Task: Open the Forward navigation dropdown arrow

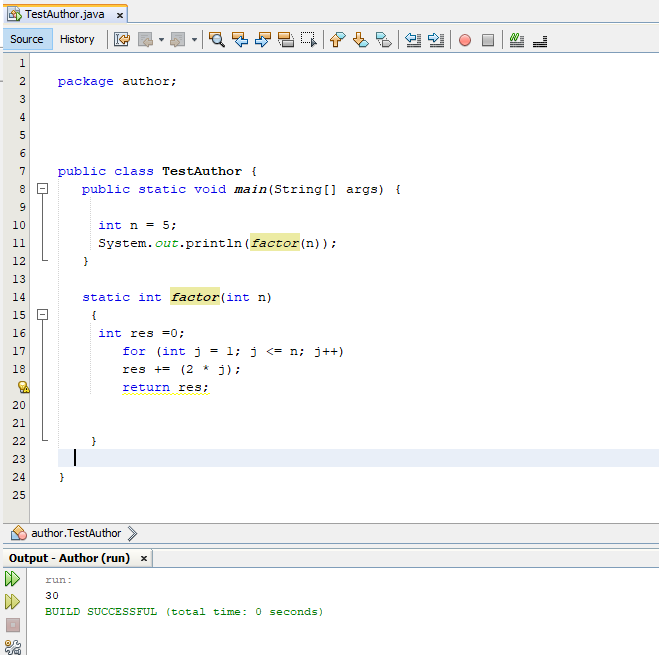Action: point(194,40)
